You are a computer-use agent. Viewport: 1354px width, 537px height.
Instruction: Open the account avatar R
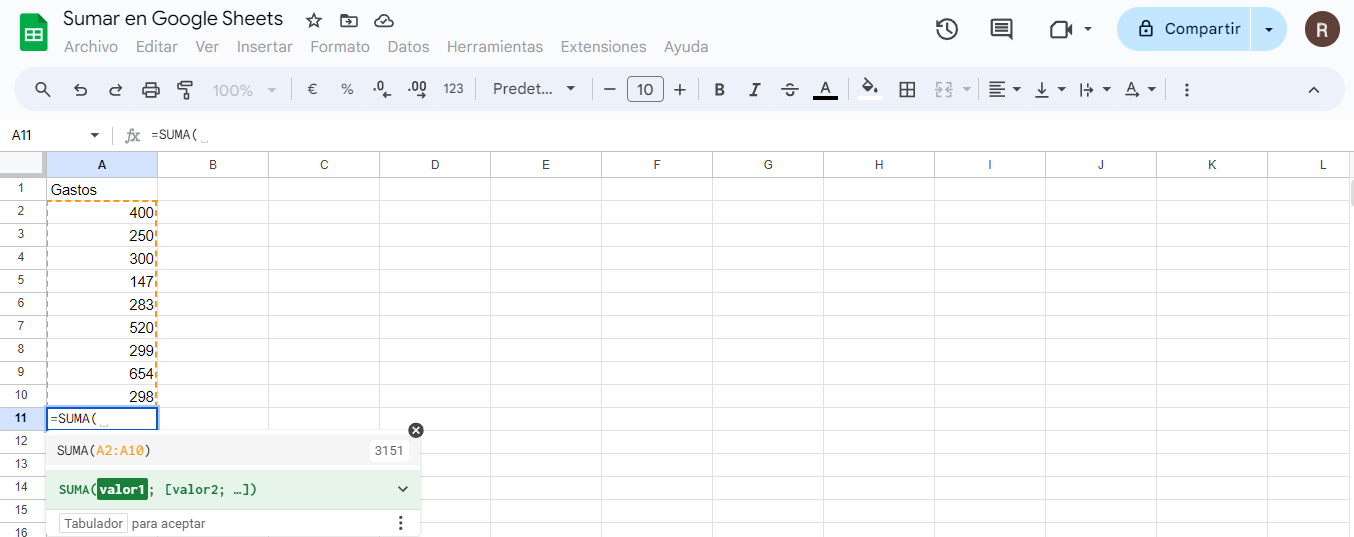tap(1322, 29)
